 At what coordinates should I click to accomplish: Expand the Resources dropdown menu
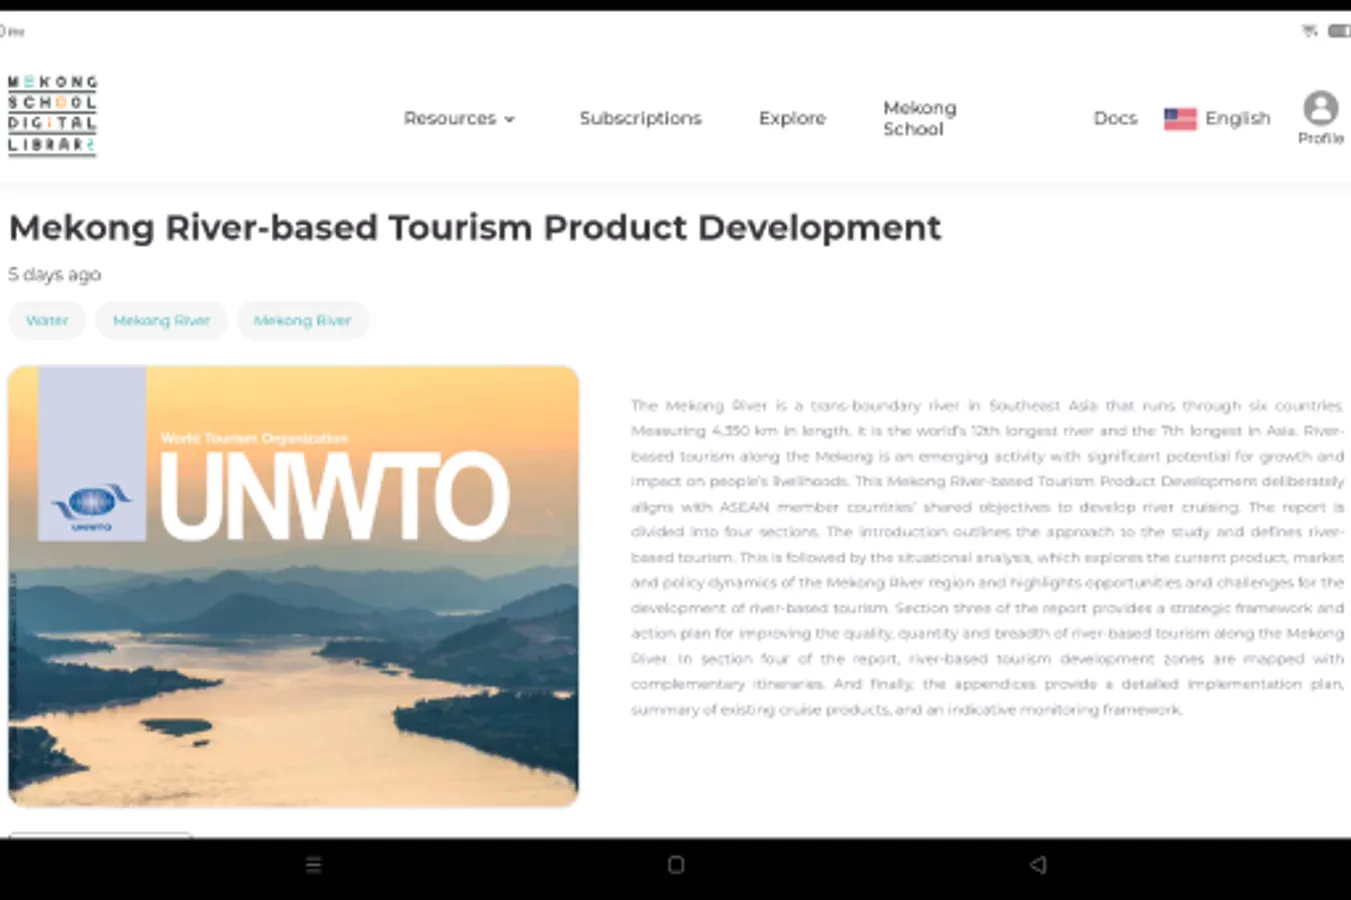459,118
